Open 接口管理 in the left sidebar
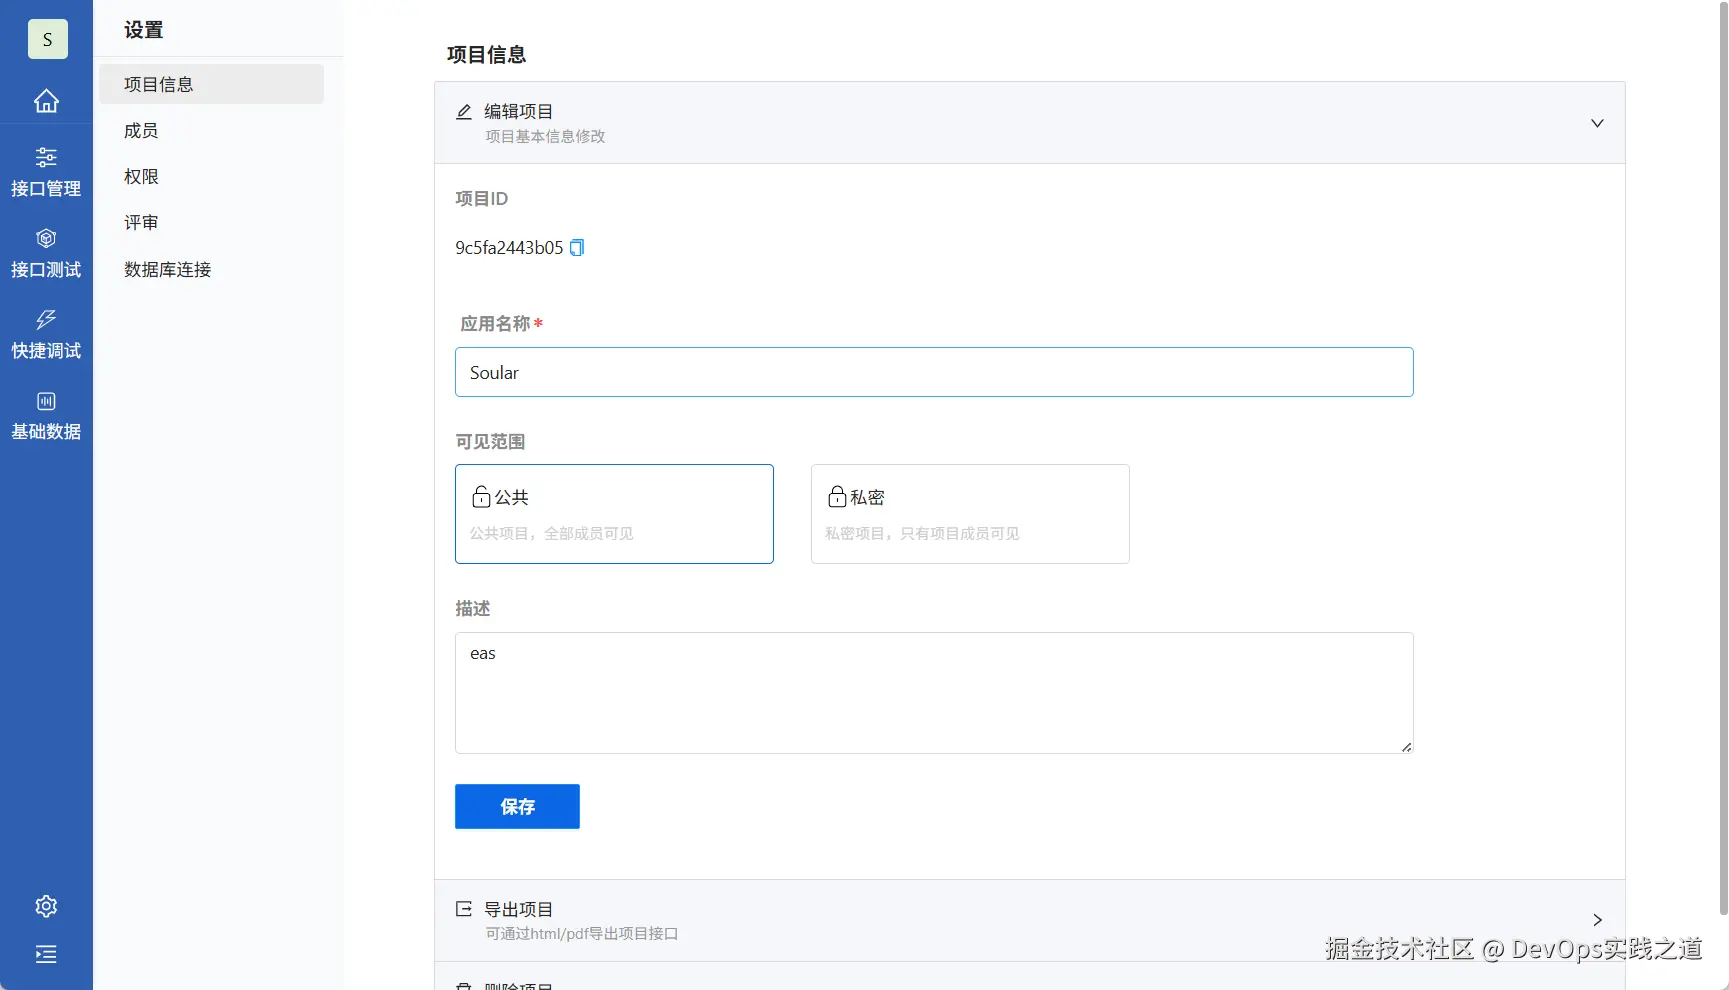This screenshot has height=990, width=1729. pos(46,172)
